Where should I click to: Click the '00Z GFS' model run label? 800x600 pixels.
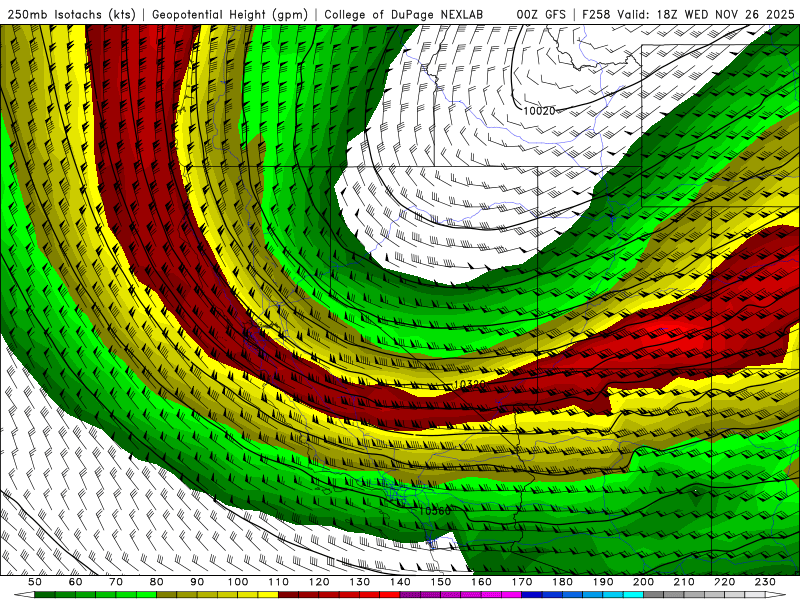541,15
